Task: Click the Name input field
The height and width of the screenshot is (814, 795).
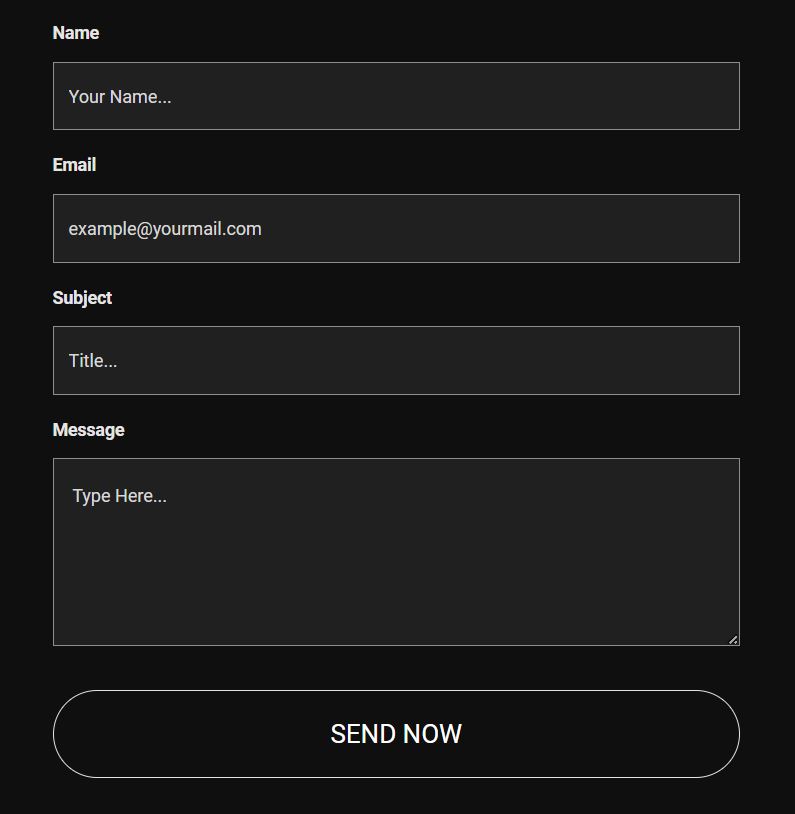Action: pos(396,96)
